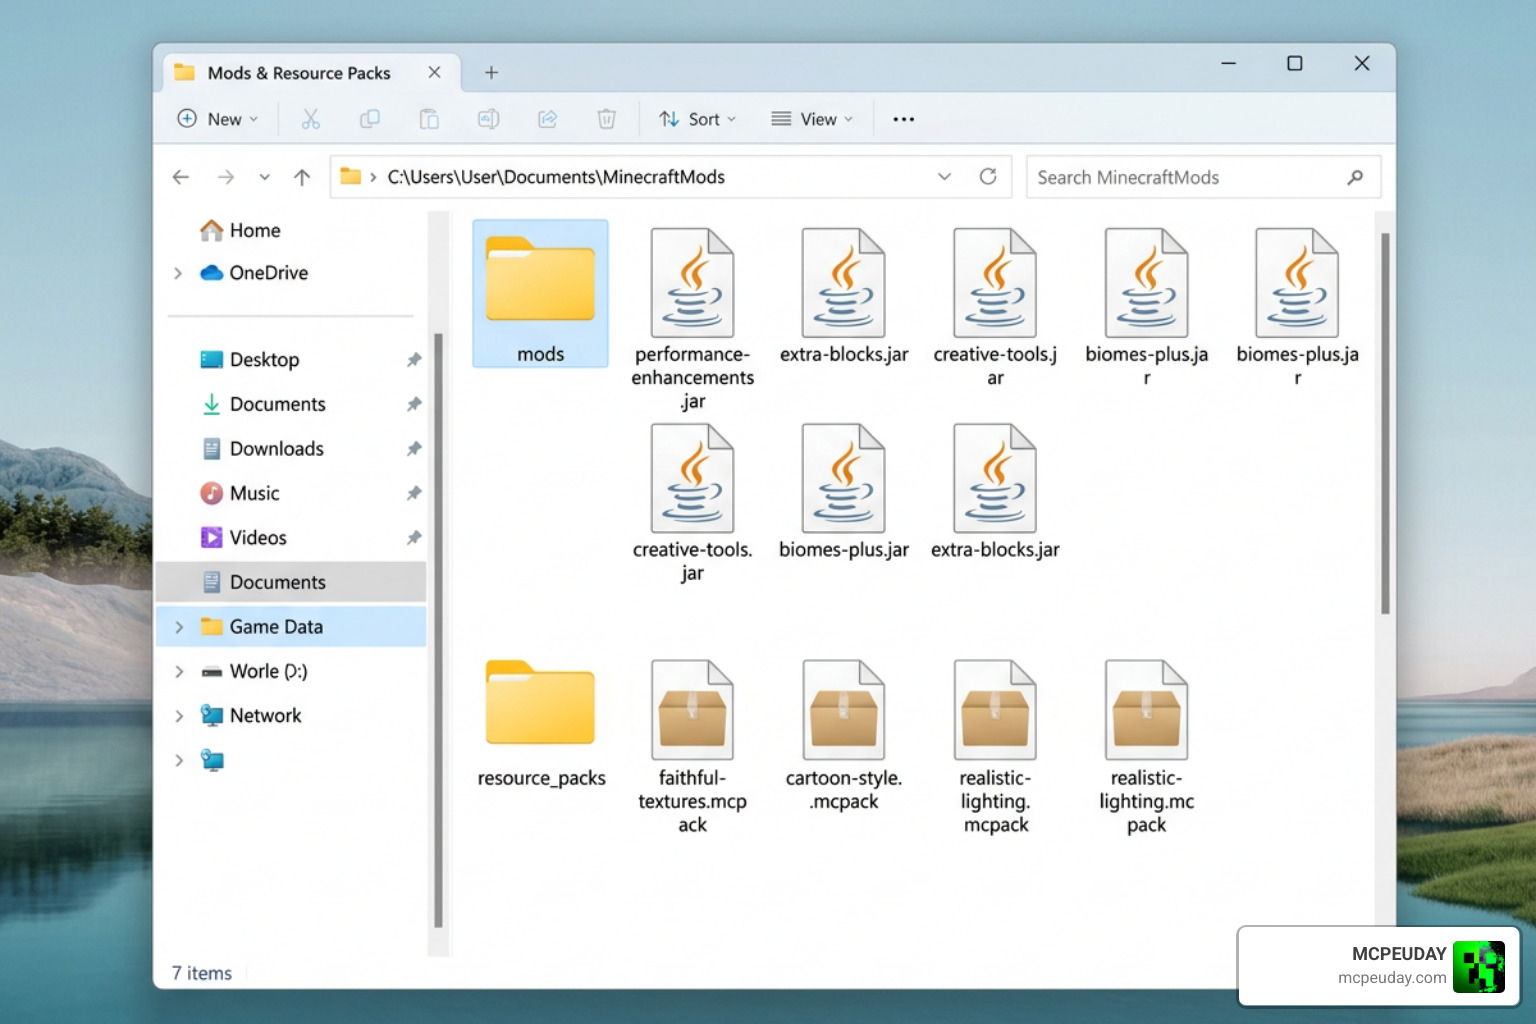This screenshot has height=1024, width=1536.
Task: Click the Rename icon in toolbar
Action: coord(488,119)
